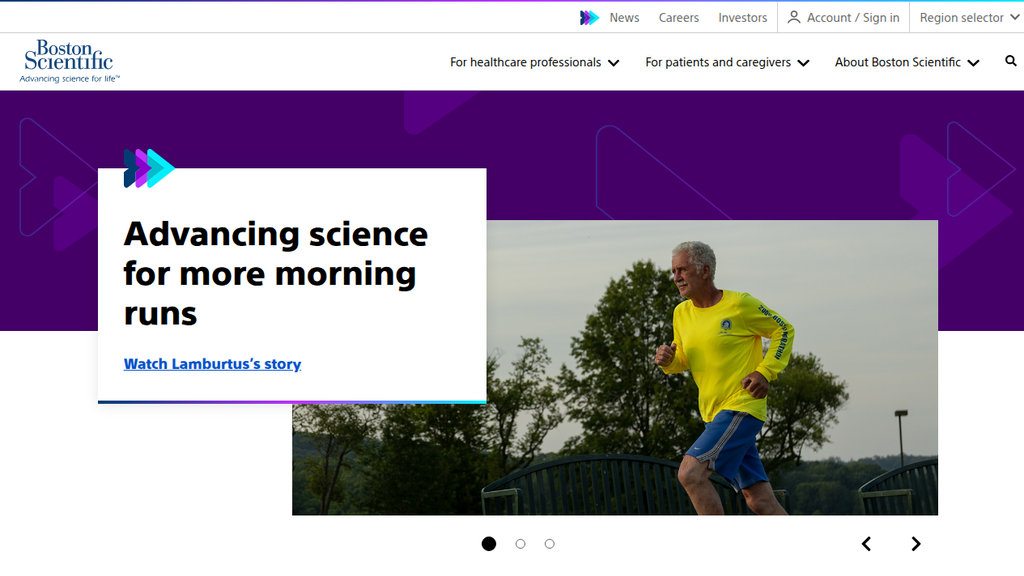This screenshot has width=1024, height=576.
Task: Watch Lamburtus's story link
Action: pyautogui.click(x=212, y=364)
